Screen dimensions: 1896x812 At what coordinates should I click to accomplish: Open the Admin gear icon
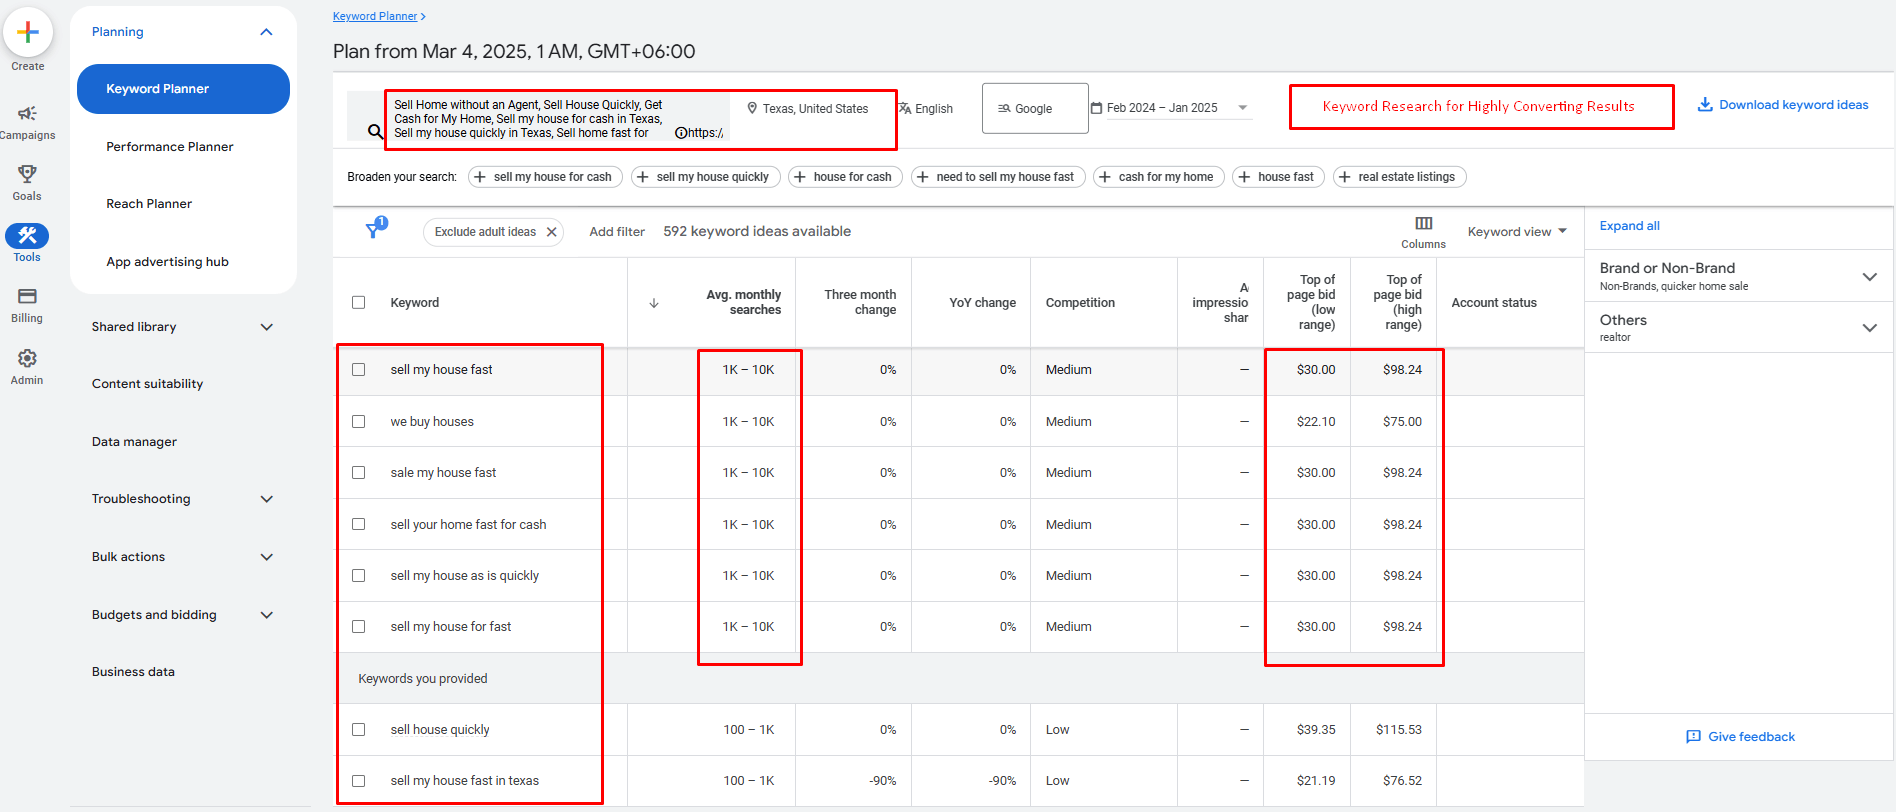[27, 359]
